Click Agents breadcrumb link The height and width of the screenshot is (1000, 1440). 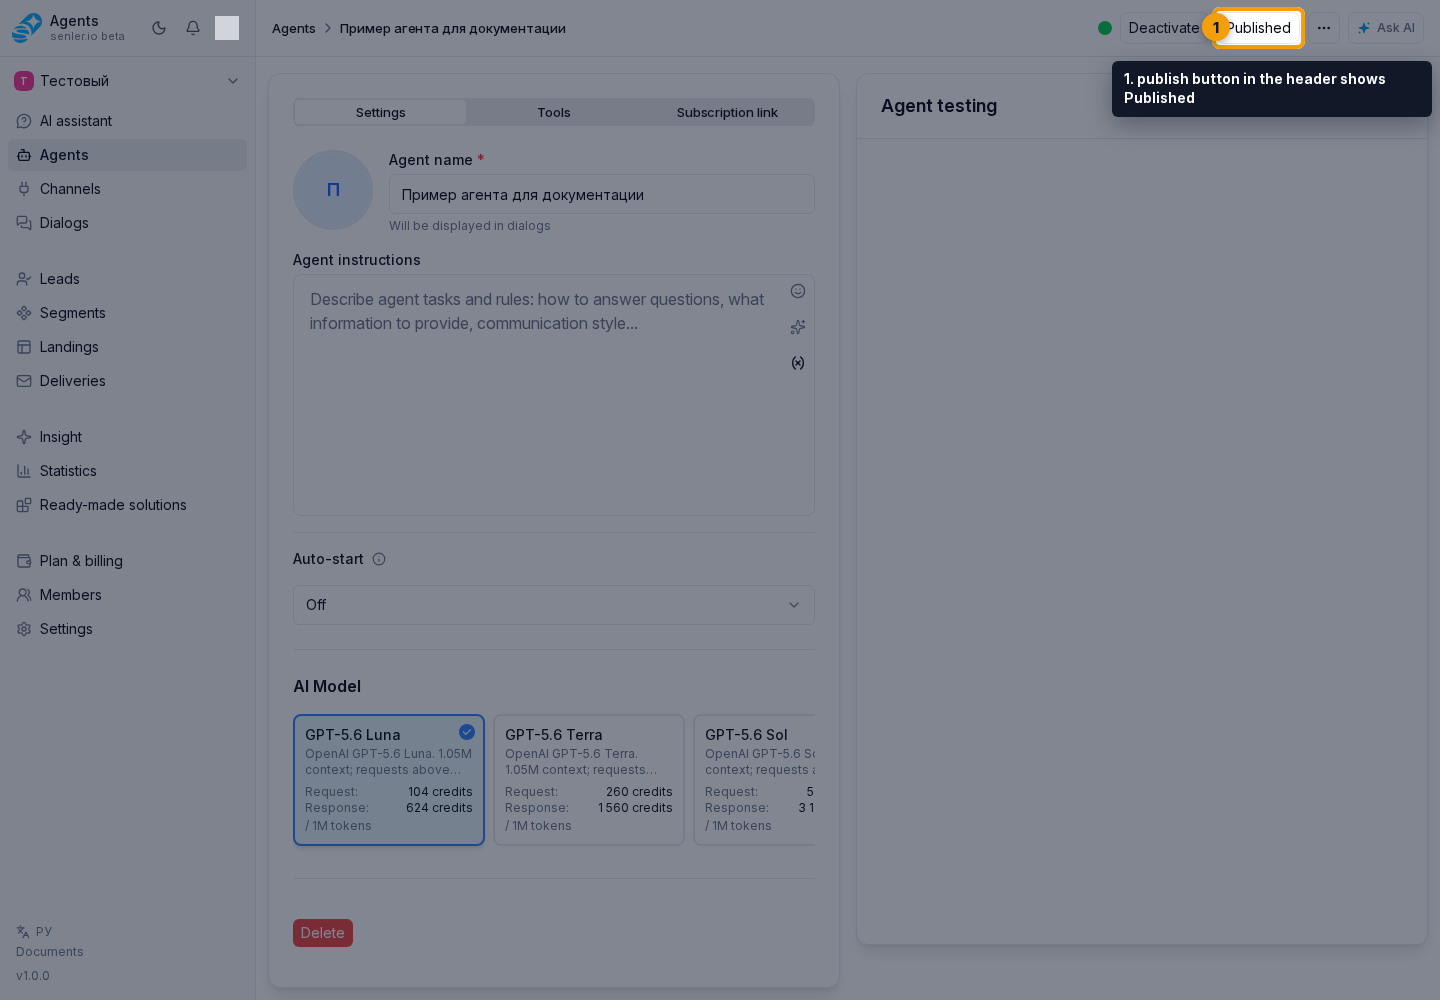tap(293, 28)
